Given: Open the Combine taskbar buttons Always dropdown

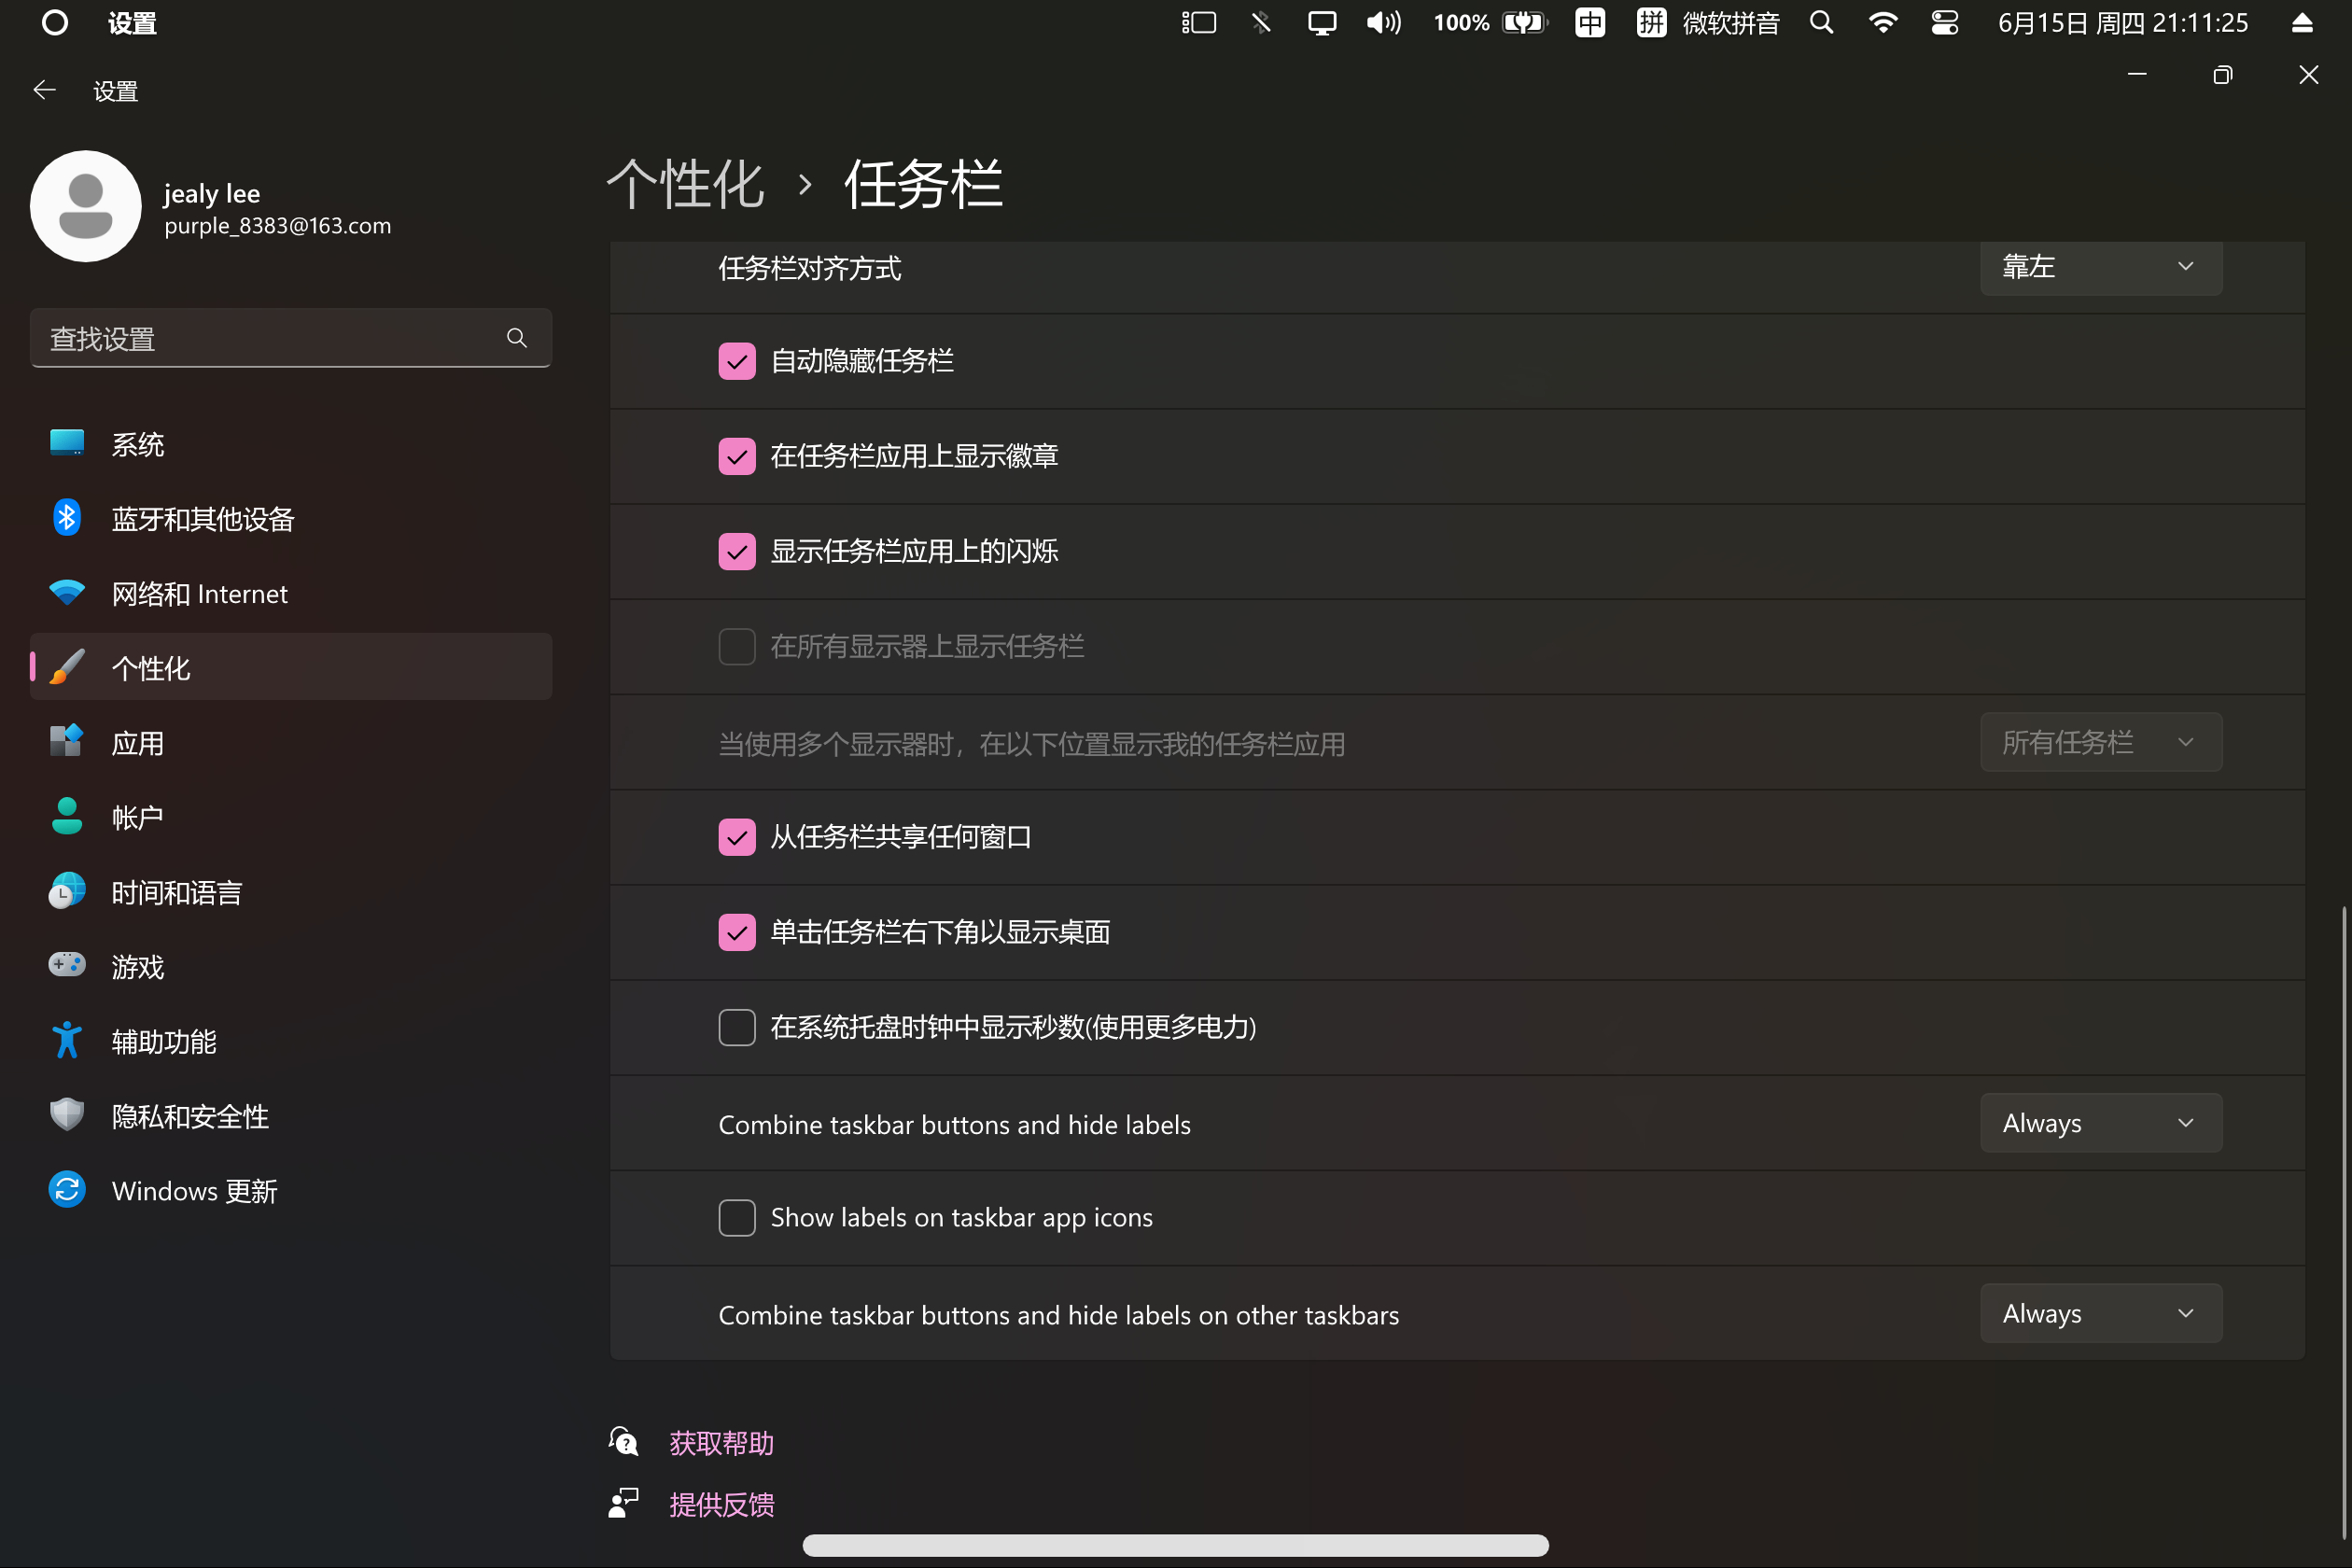Looking at the screenshot, I should (x=2101, y=1123).
